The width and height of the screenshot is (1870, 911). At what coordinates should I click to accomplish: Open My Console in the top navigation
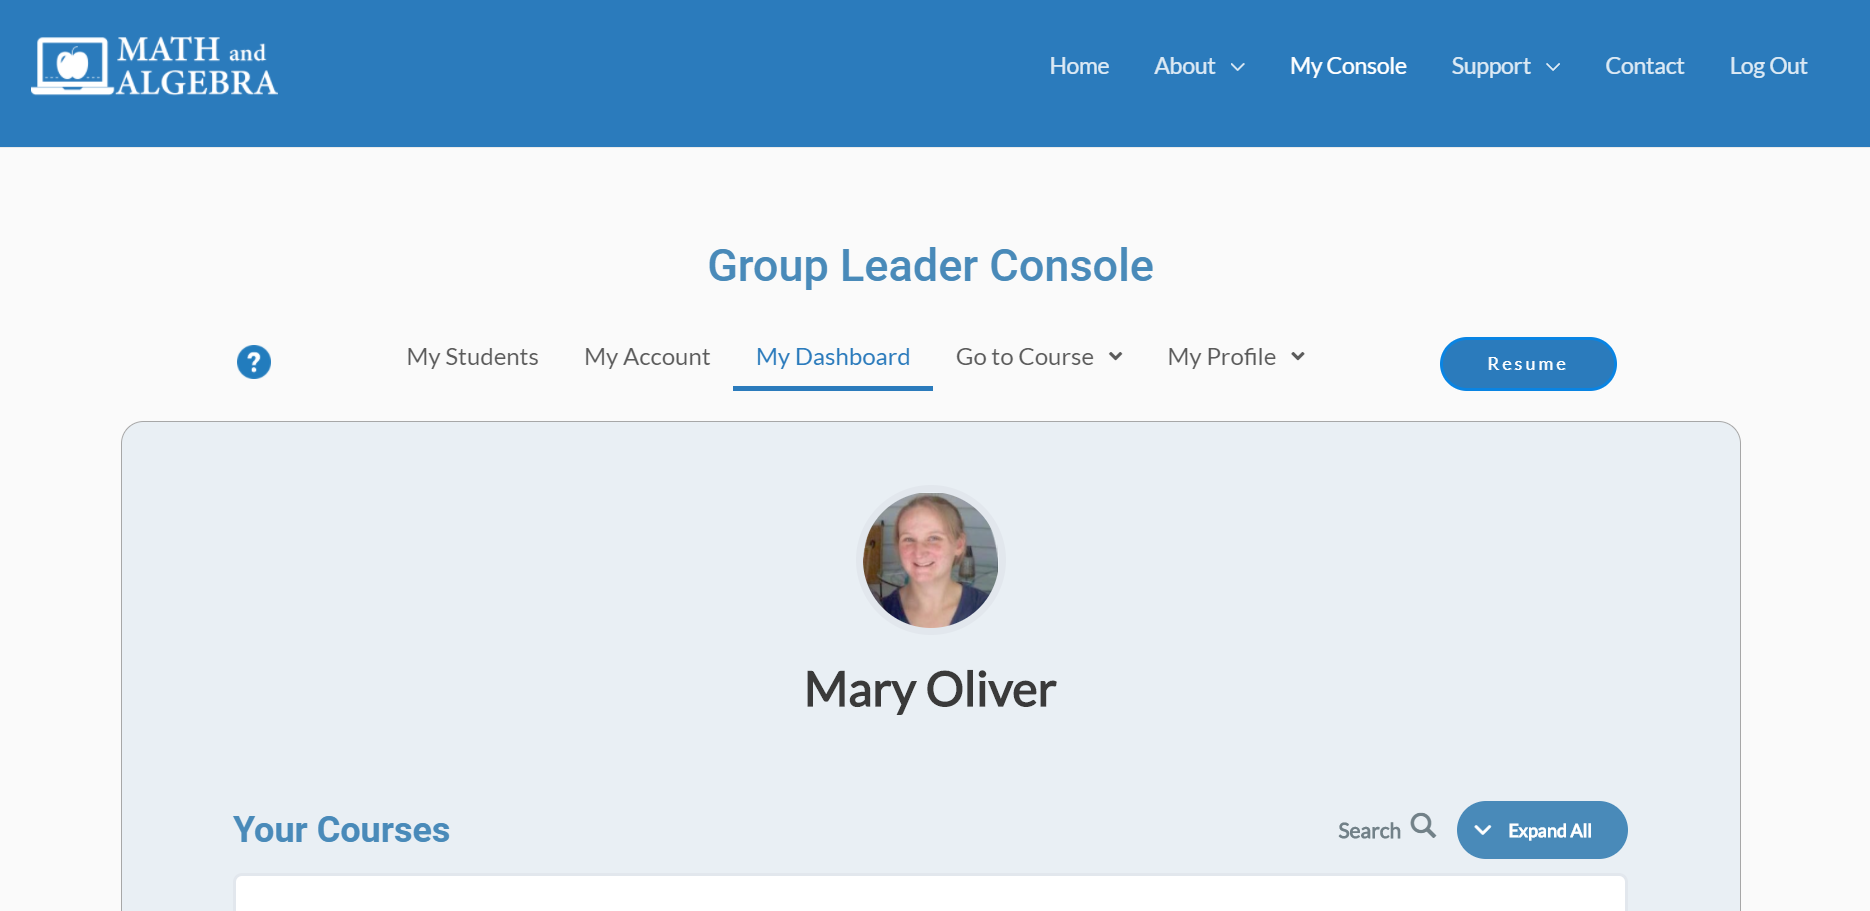click(x=1348, y=66)
